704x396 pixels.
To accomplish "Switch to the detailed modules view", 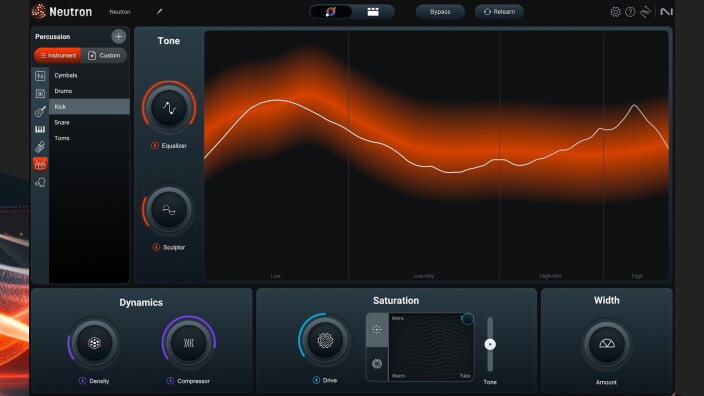I will click(373, 12).
